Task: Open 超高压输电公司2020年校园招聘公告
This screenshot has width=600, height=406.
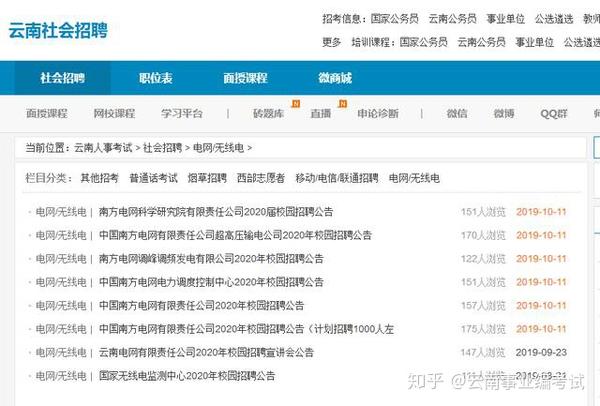Action: tap(235, 235)
